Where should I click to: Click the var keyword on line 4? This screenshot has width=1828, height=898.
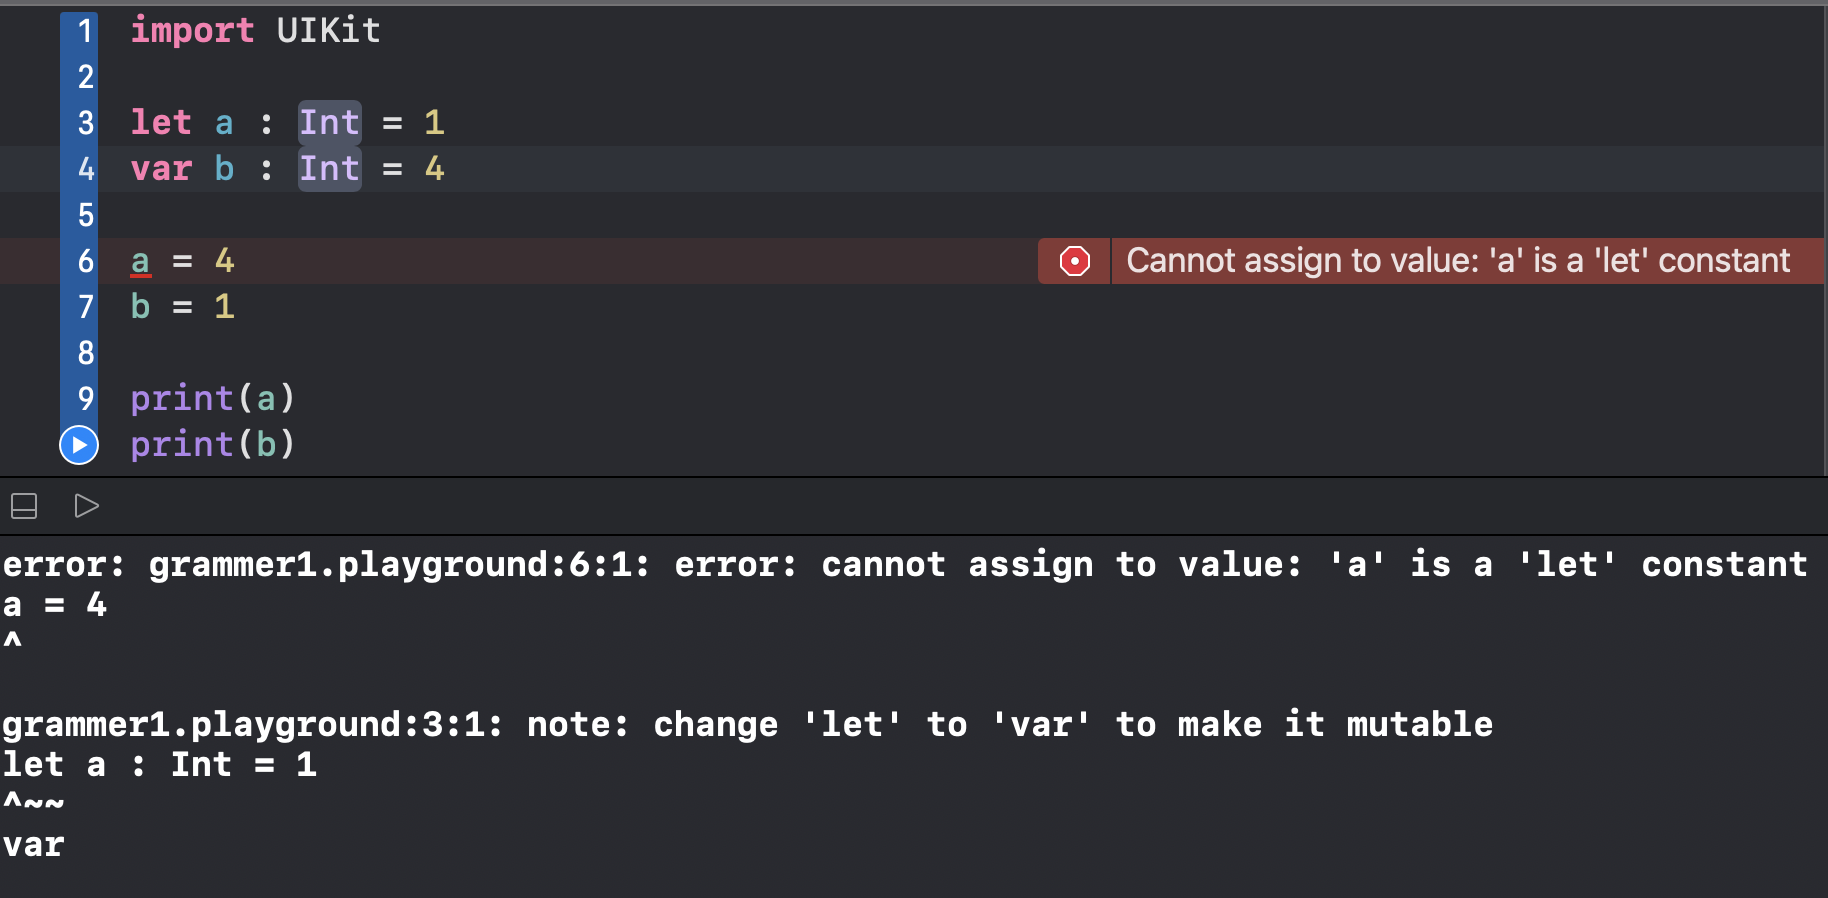point(161,169)
